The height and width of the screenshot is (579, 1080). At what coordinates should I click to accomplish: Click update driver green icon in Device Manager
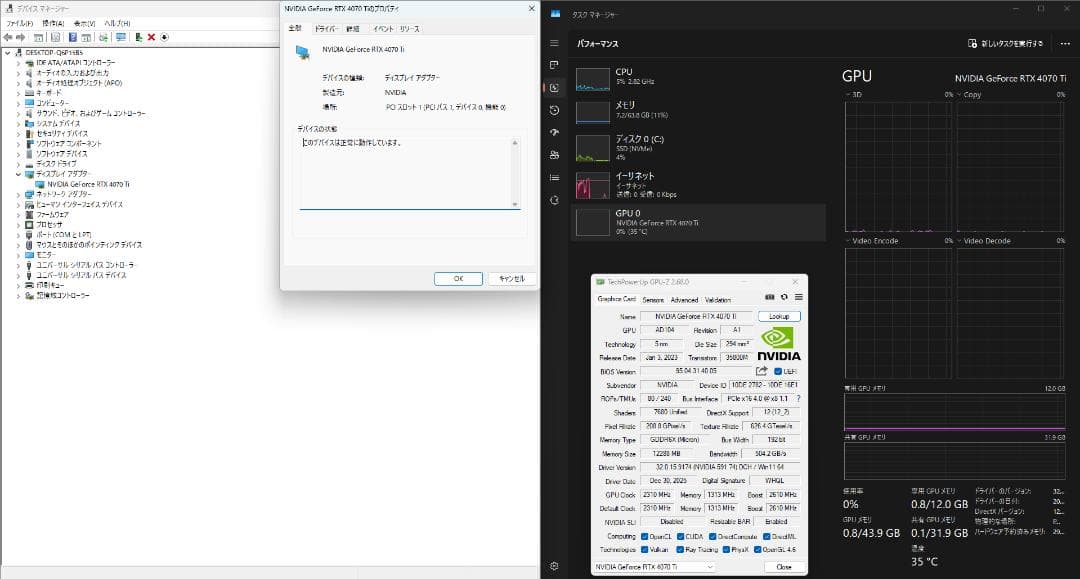point(138,37)
